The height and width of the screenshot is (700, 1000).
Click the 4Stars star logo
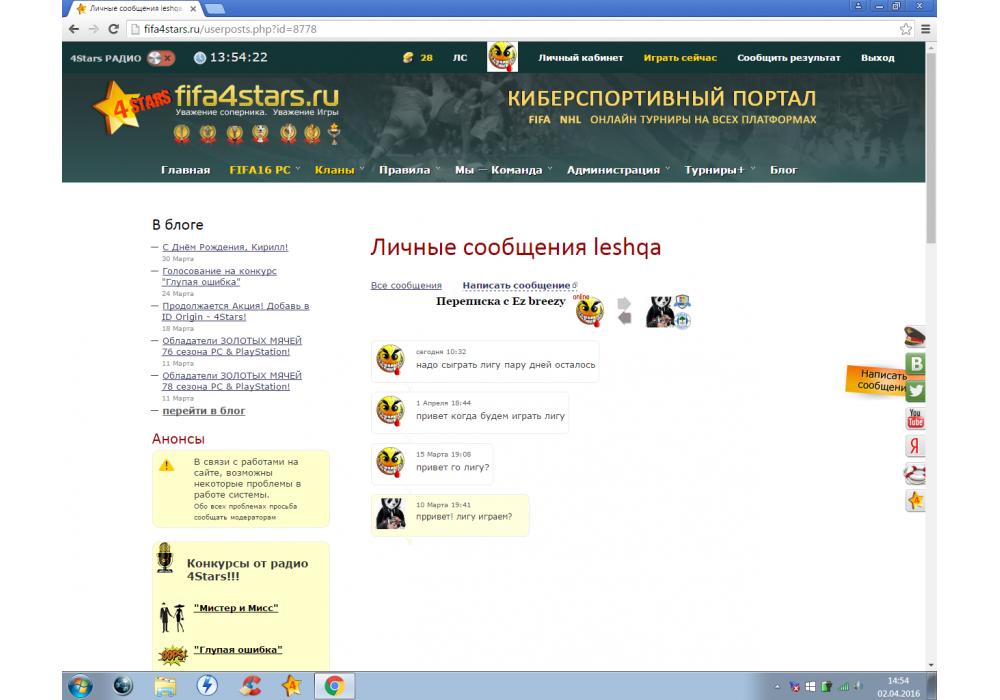(x=120, y=105)
